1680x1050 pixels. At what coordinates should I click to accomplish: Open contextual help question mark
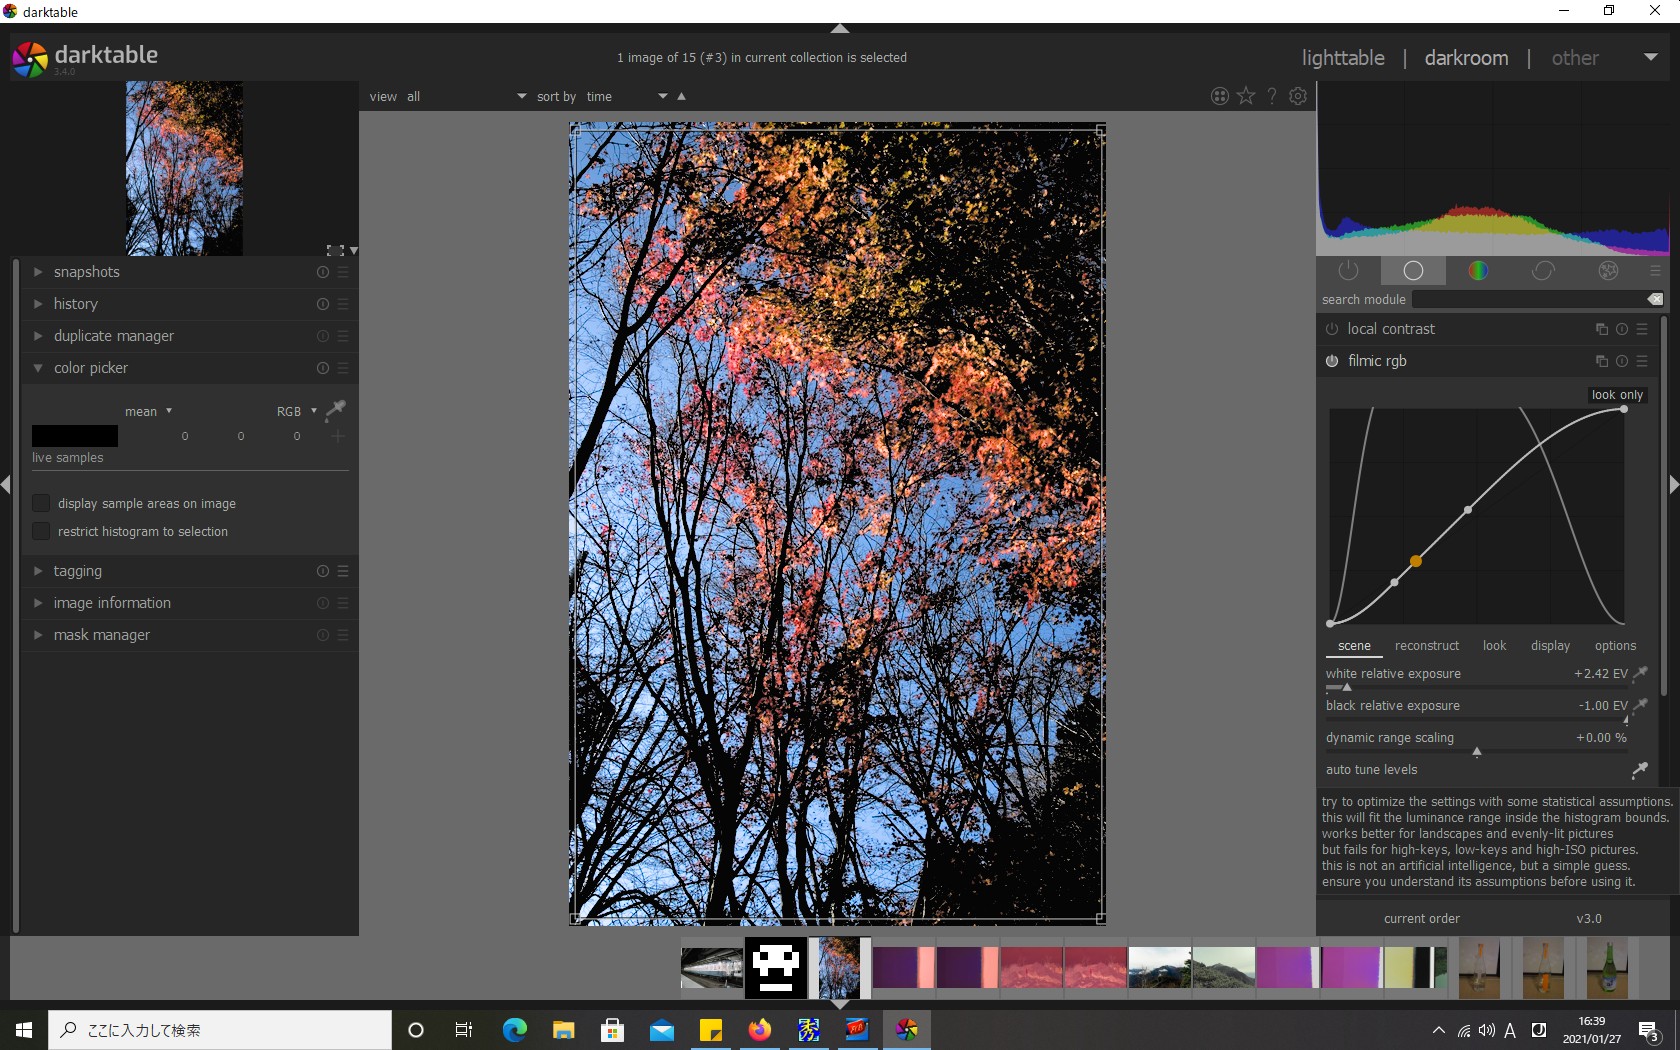pyautogui.click(x=1272, y=96)
